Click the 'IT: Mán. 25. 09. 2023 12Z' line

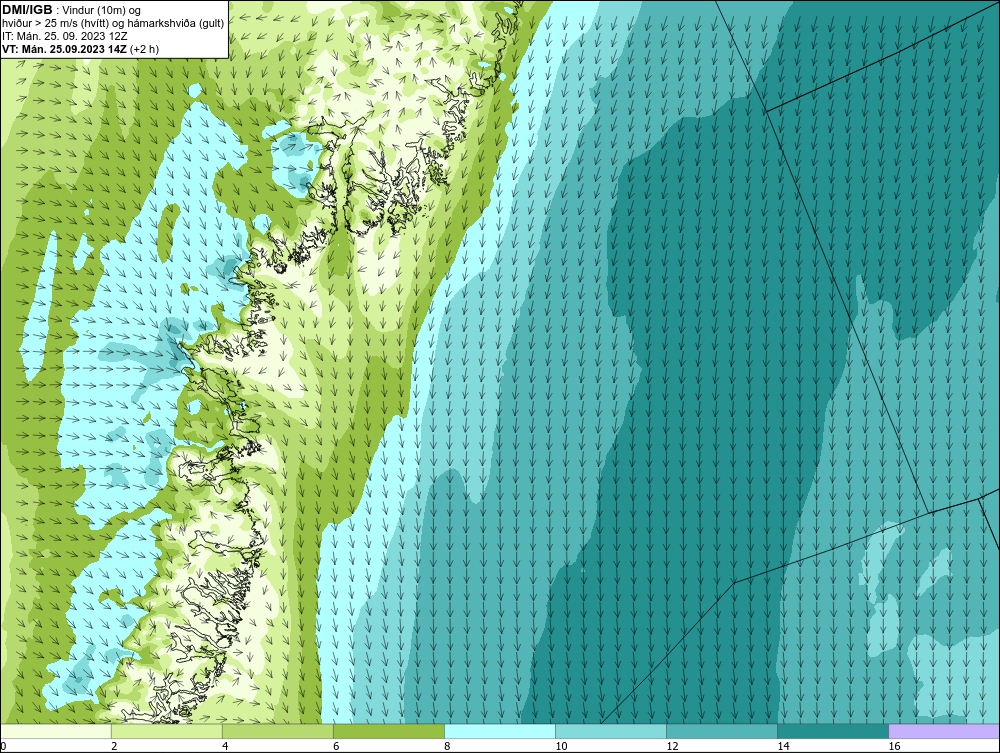click(64, 36)
